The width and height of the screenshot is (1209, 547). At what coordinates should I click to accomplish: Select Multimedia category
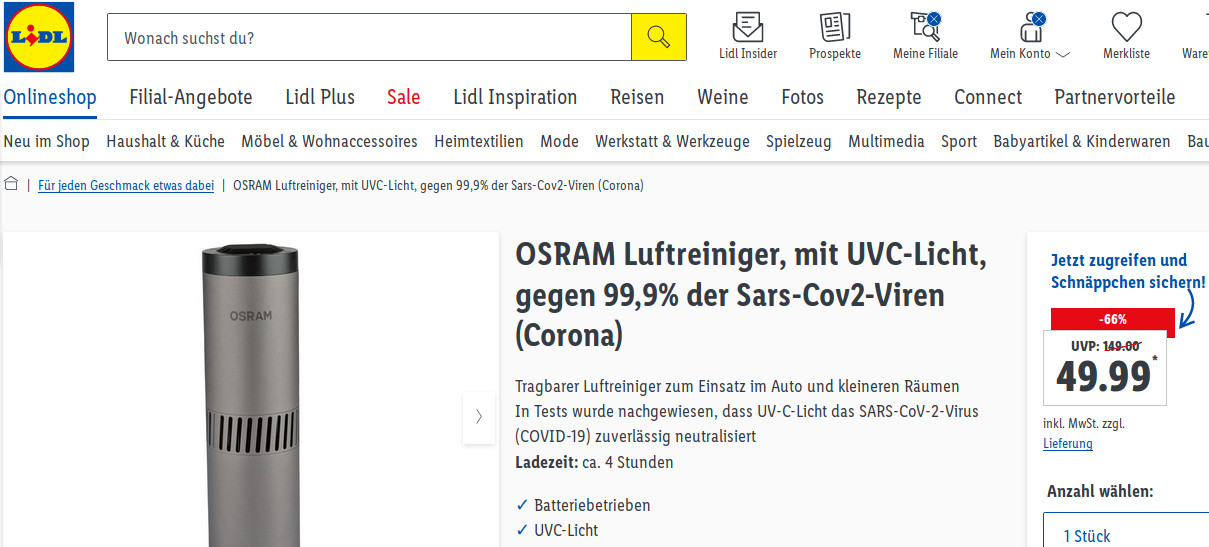pyautogui.click(x=886, y=141)
